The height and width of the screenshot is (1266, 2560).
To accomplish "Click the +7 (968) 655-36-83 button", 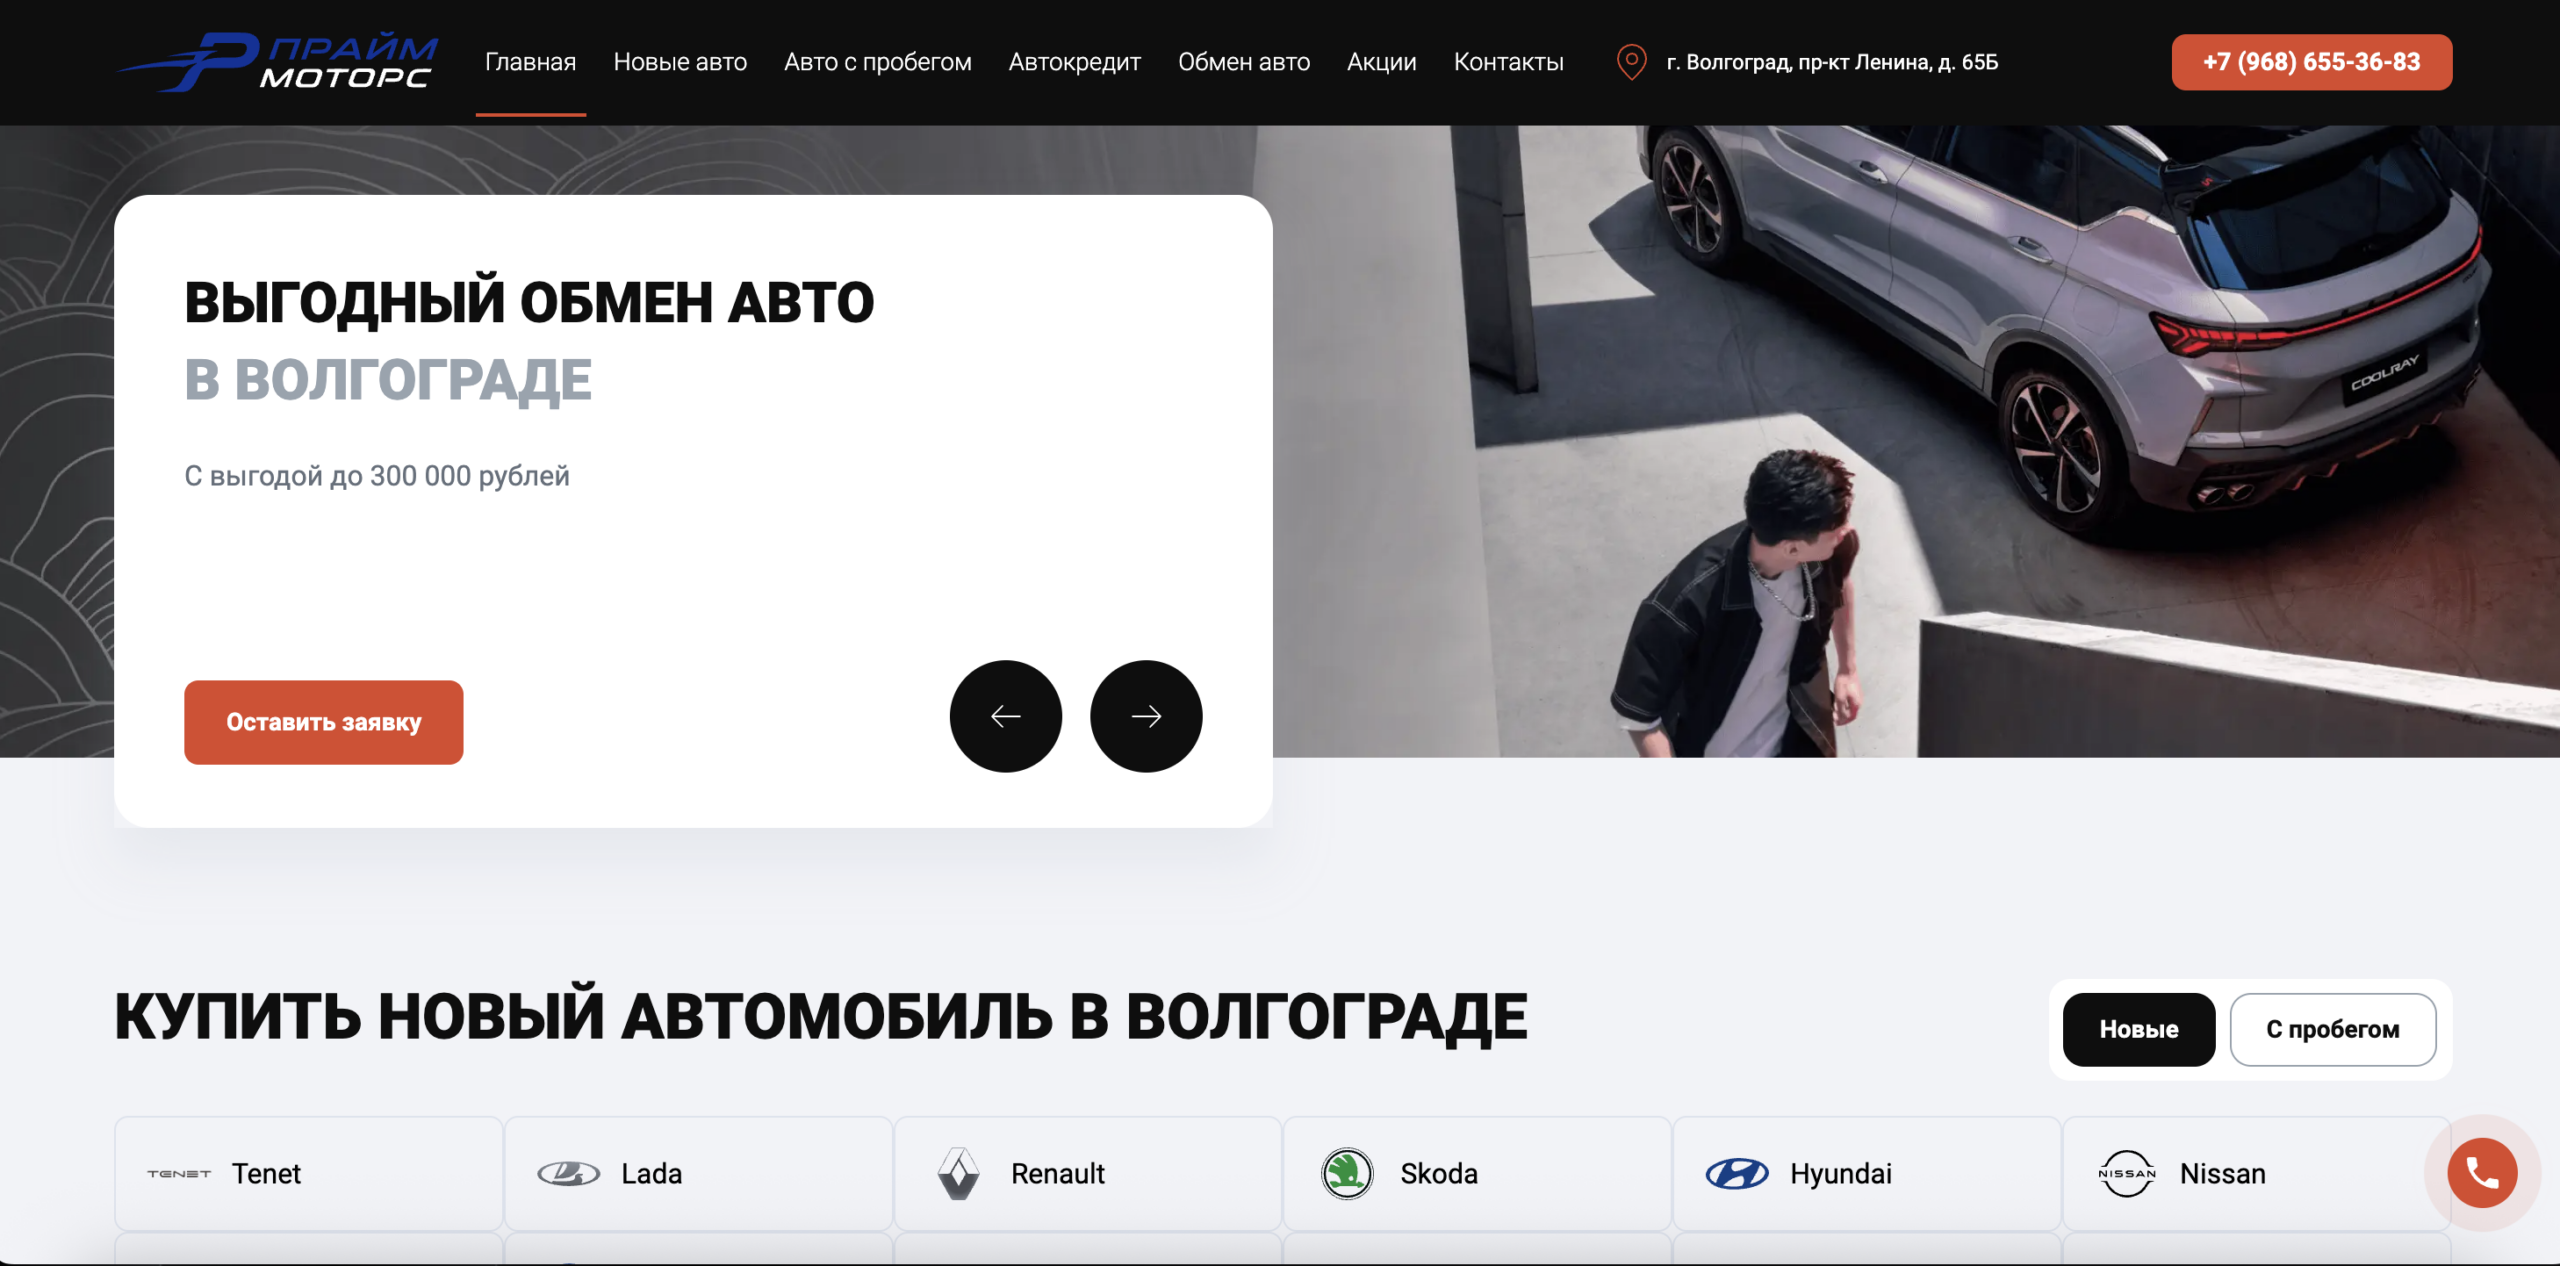I will point(2311,62).
